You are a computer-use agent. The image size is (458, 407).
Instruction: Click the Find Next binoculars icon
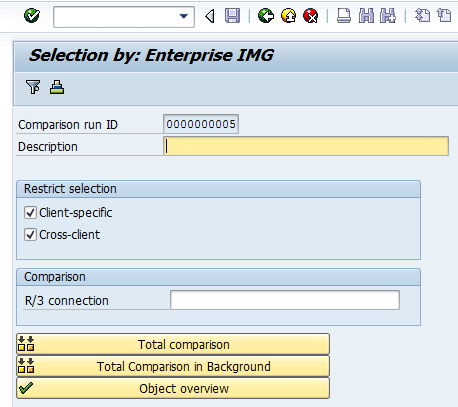point(388,16)
